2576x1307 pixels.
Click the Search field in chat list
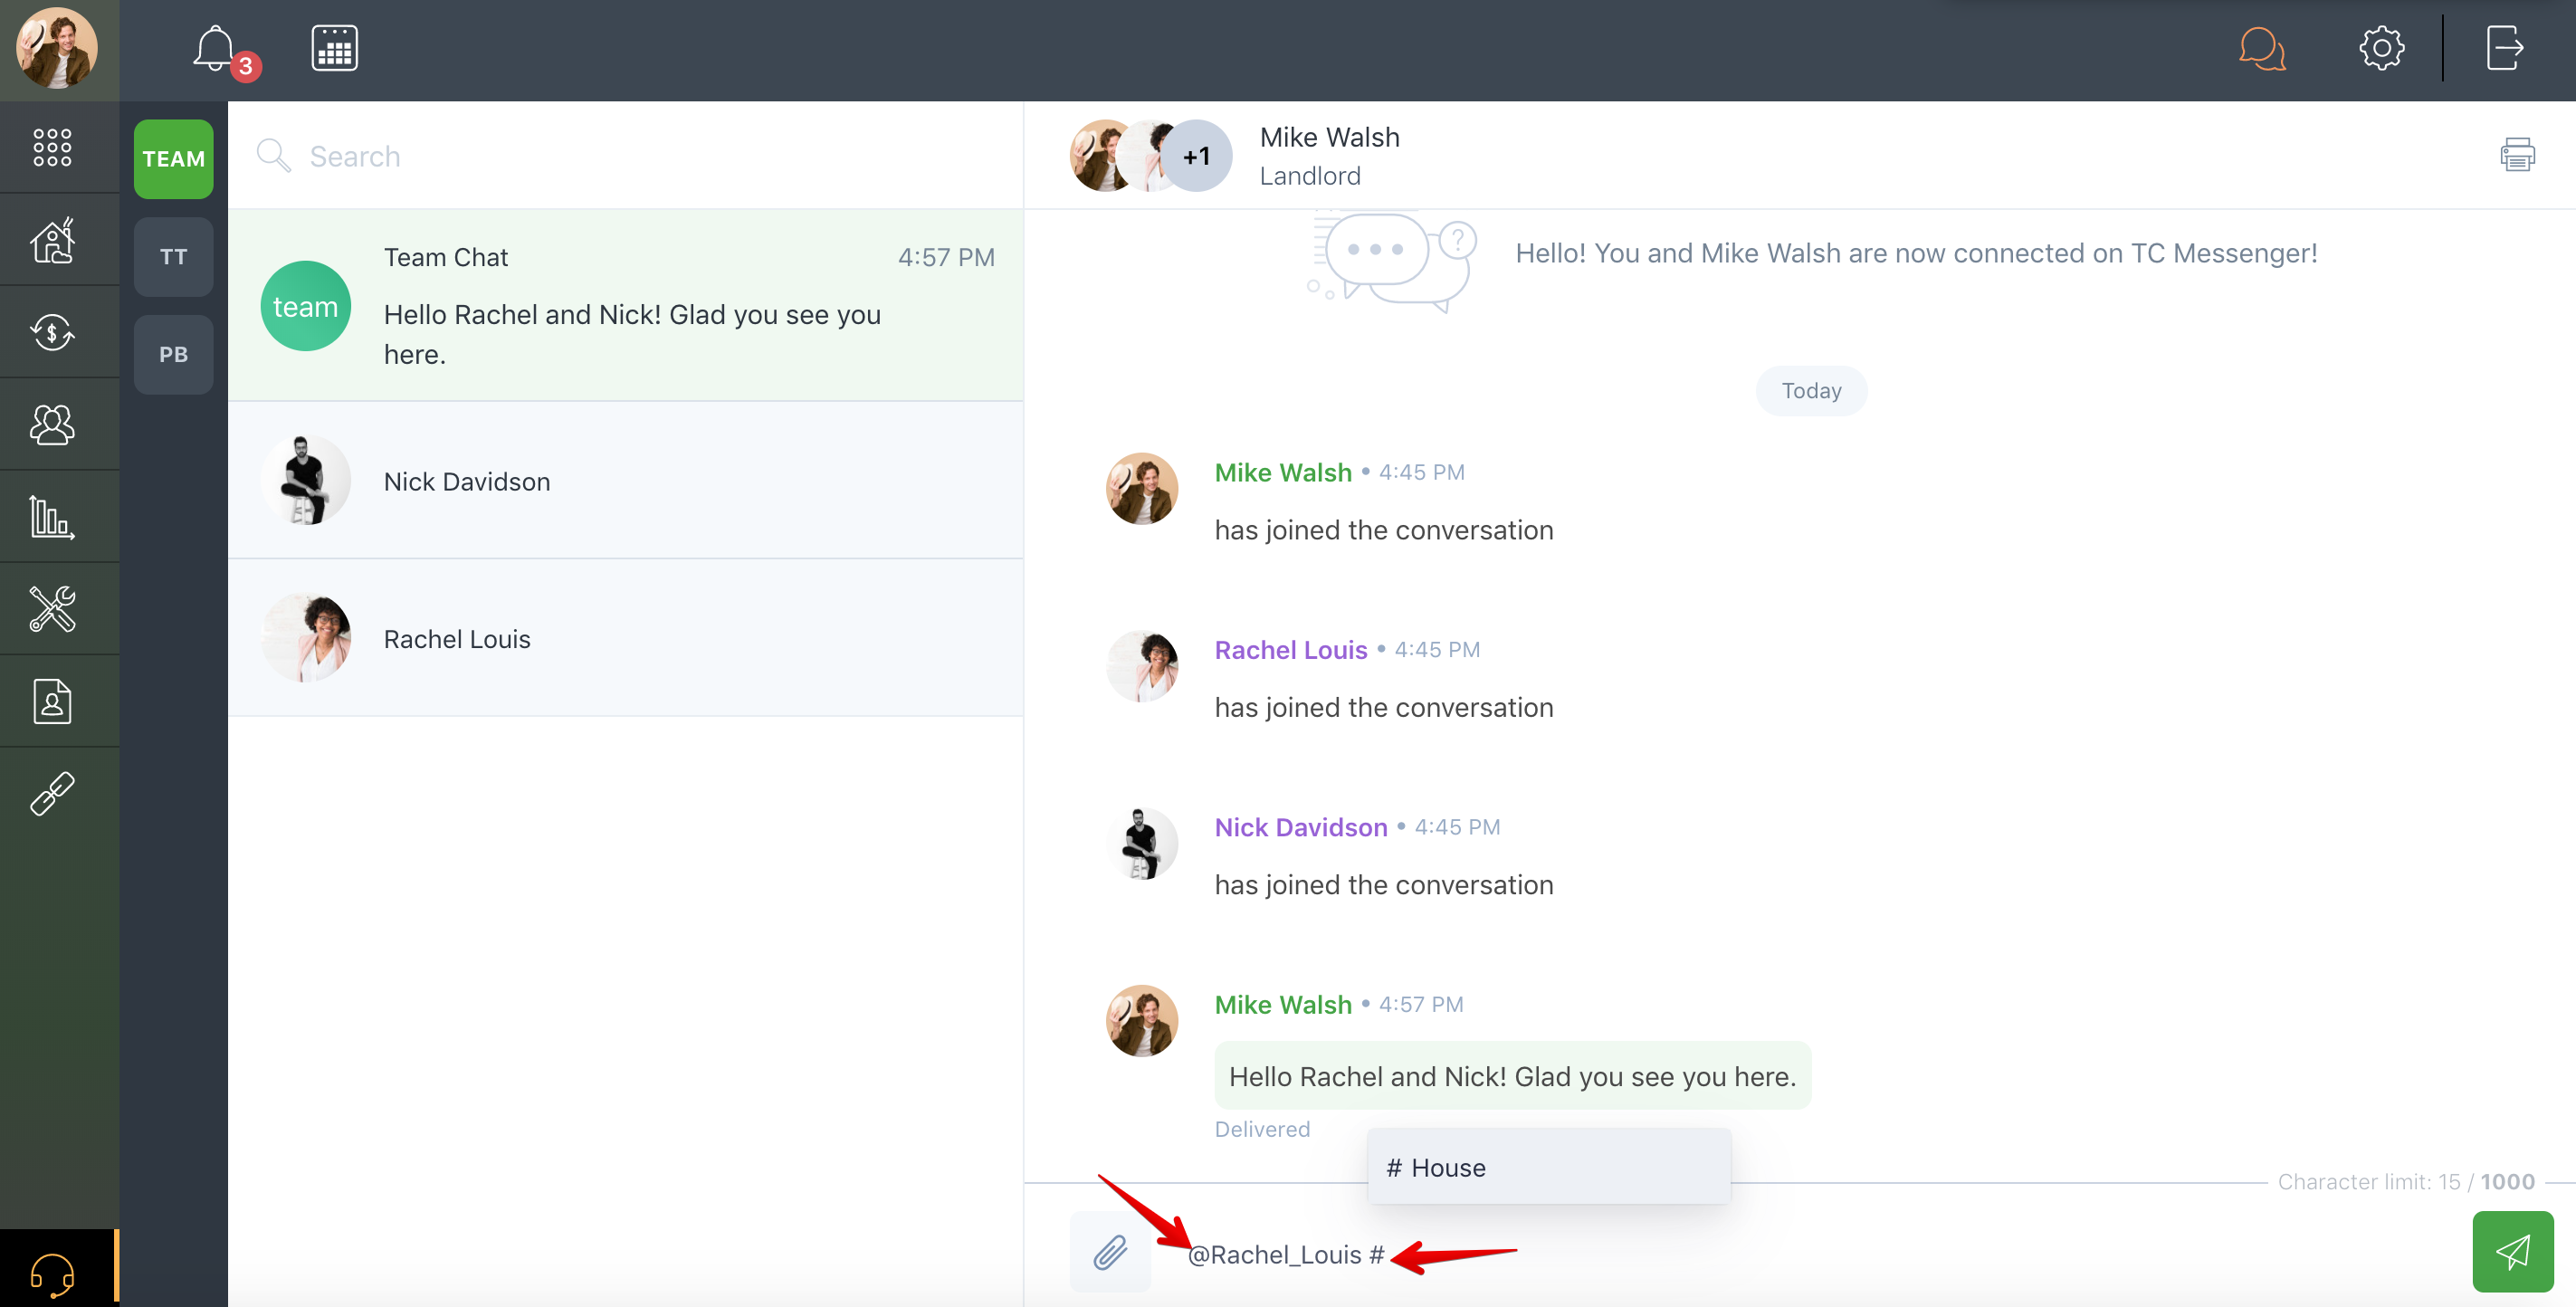click(x=640, y=156)
